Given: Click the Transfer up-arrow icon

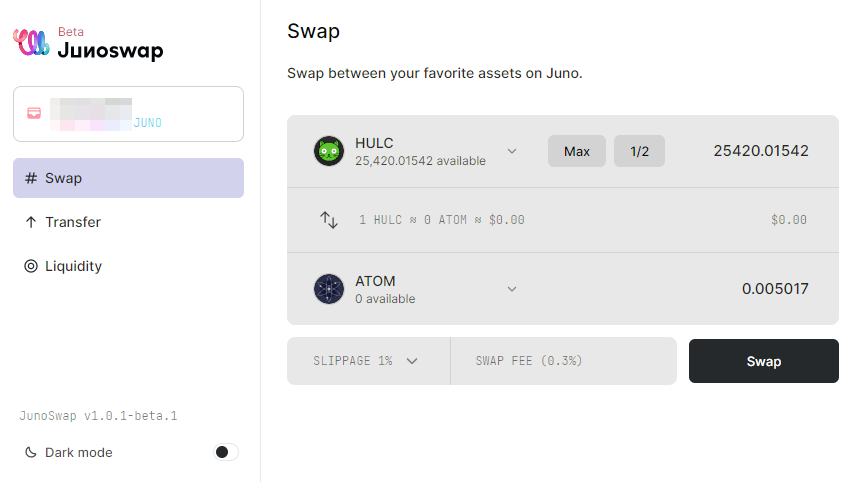Looking at the screenshot, I should point(31,222).
